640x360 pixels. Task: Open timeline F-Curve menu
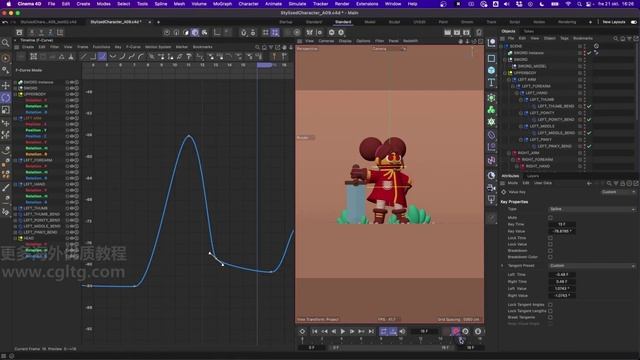coord(133,47)
